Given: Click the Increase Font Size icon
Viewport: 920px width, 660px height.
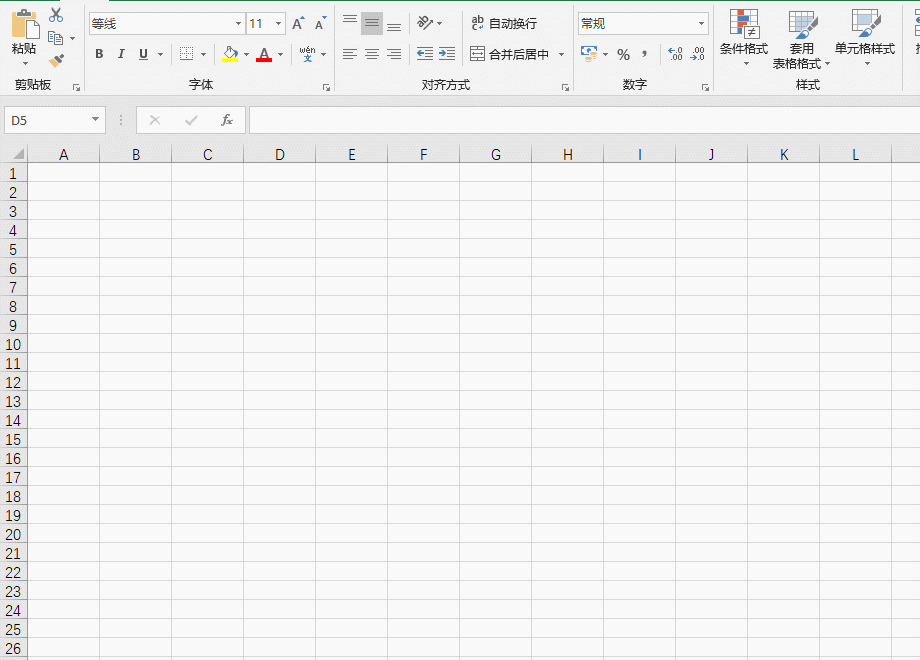Looking at the screenshot, I should pyautogui.click(x=298, y=24).
